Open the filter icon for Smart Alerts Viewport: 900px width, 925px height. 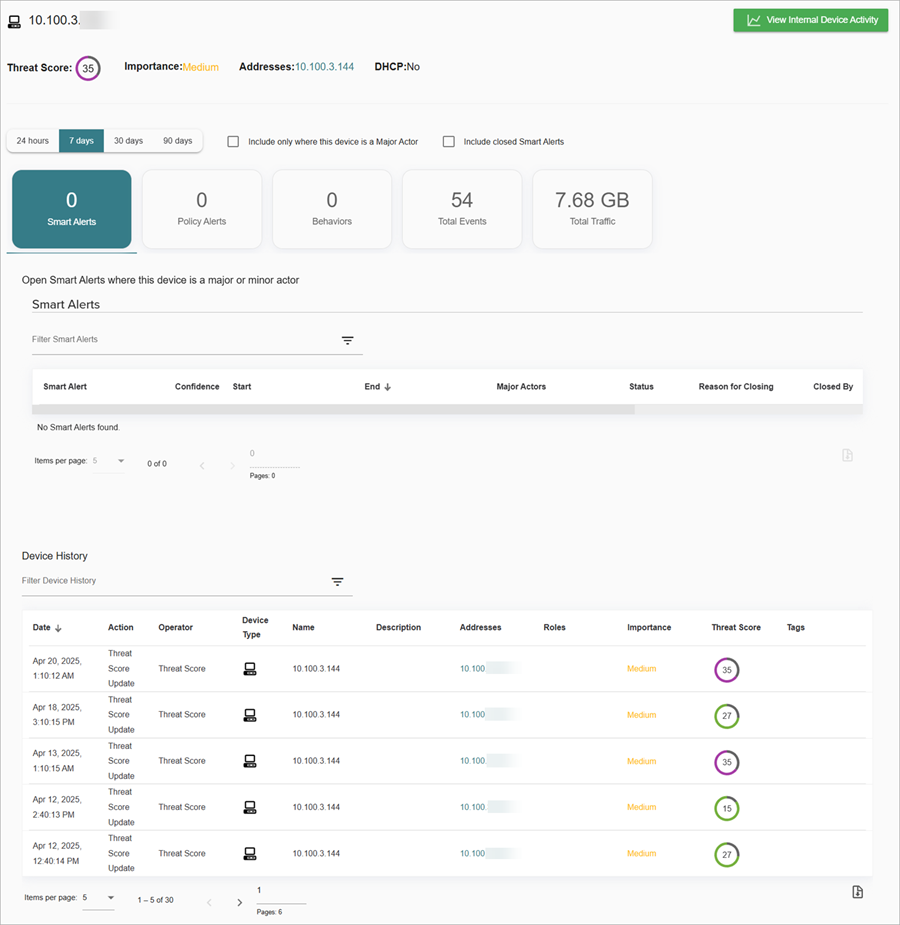pos(347,340)
